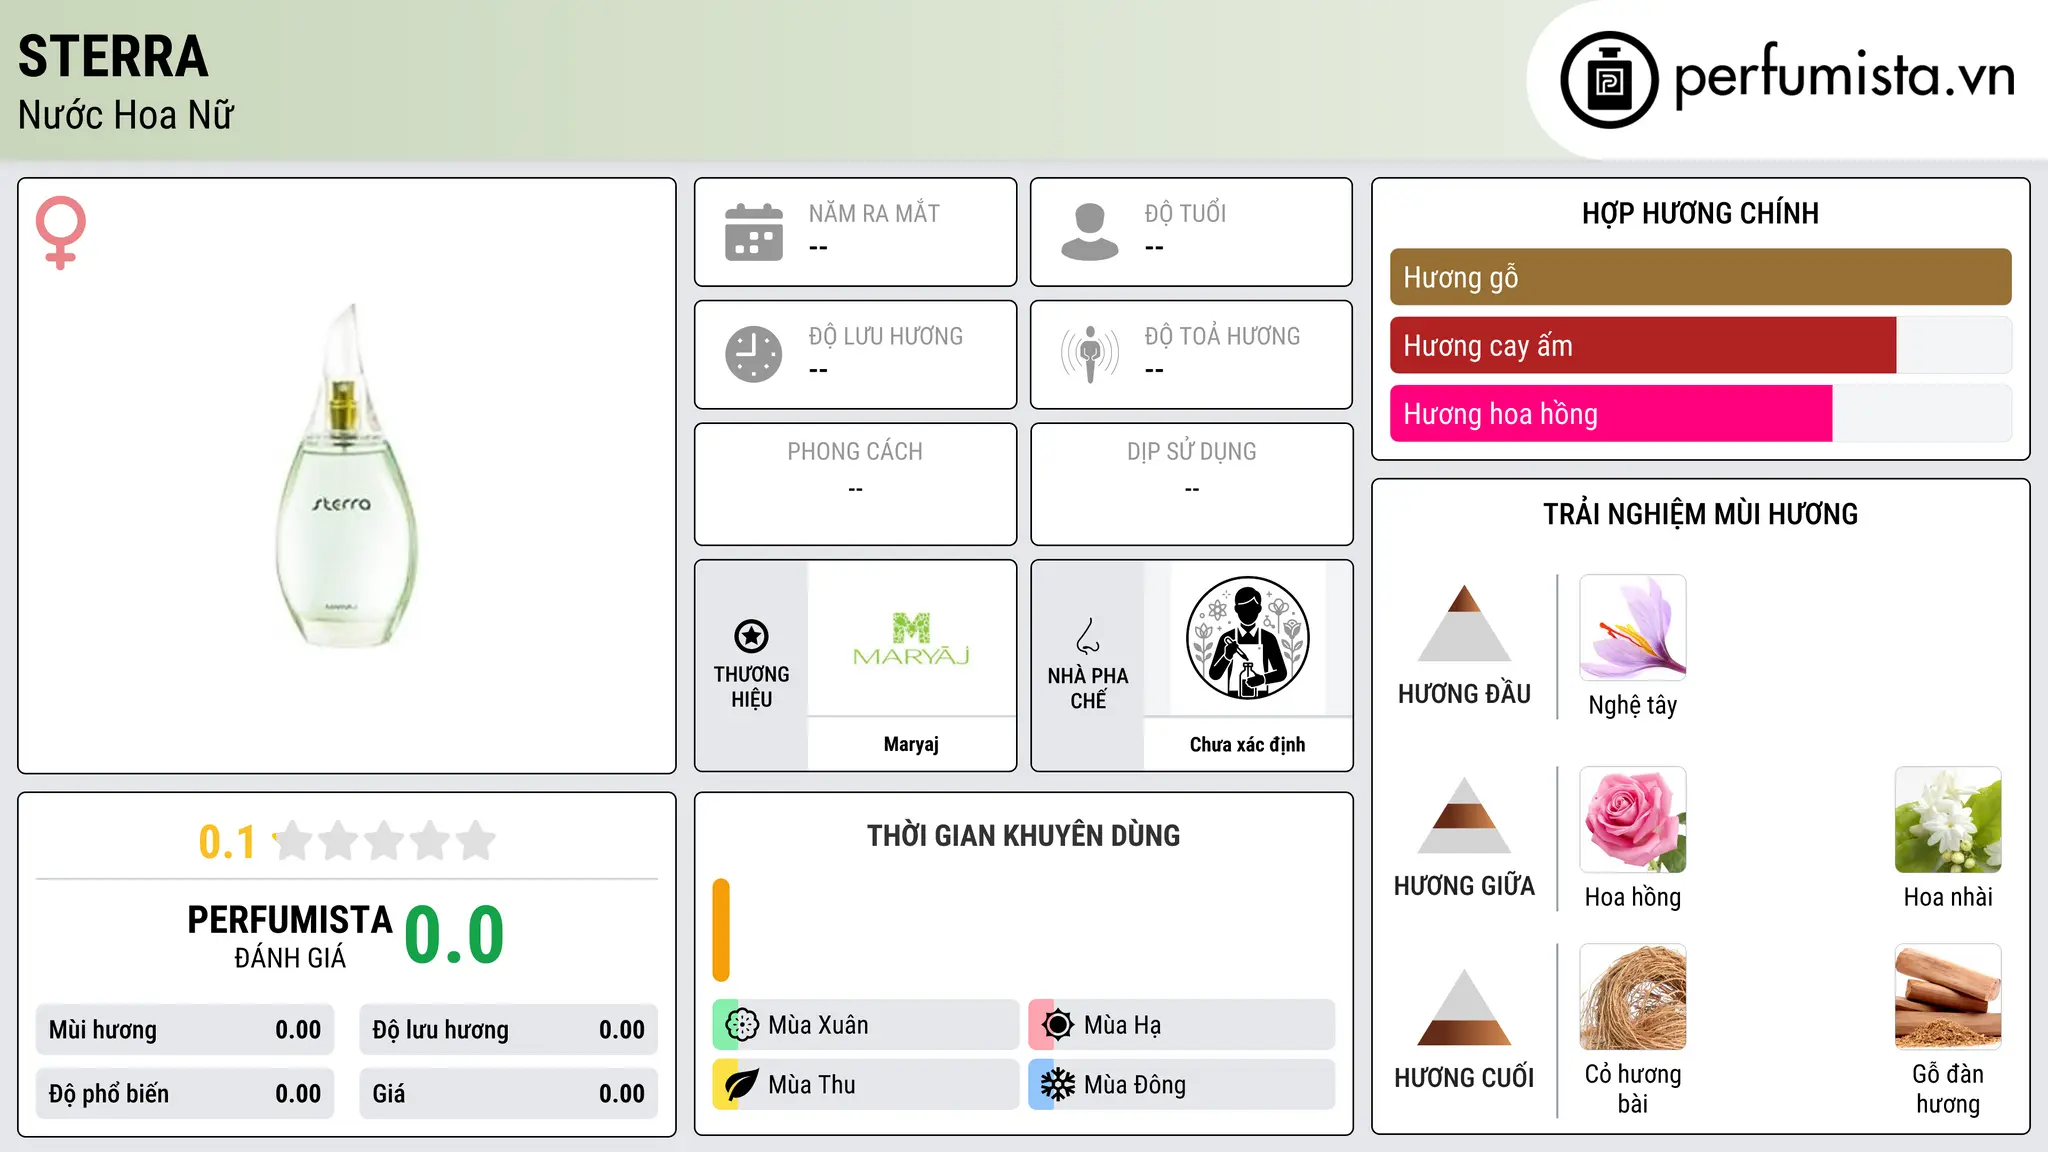Select the Nghệ tây note image
The image size is (2048, 1152).
[1633, 628]
